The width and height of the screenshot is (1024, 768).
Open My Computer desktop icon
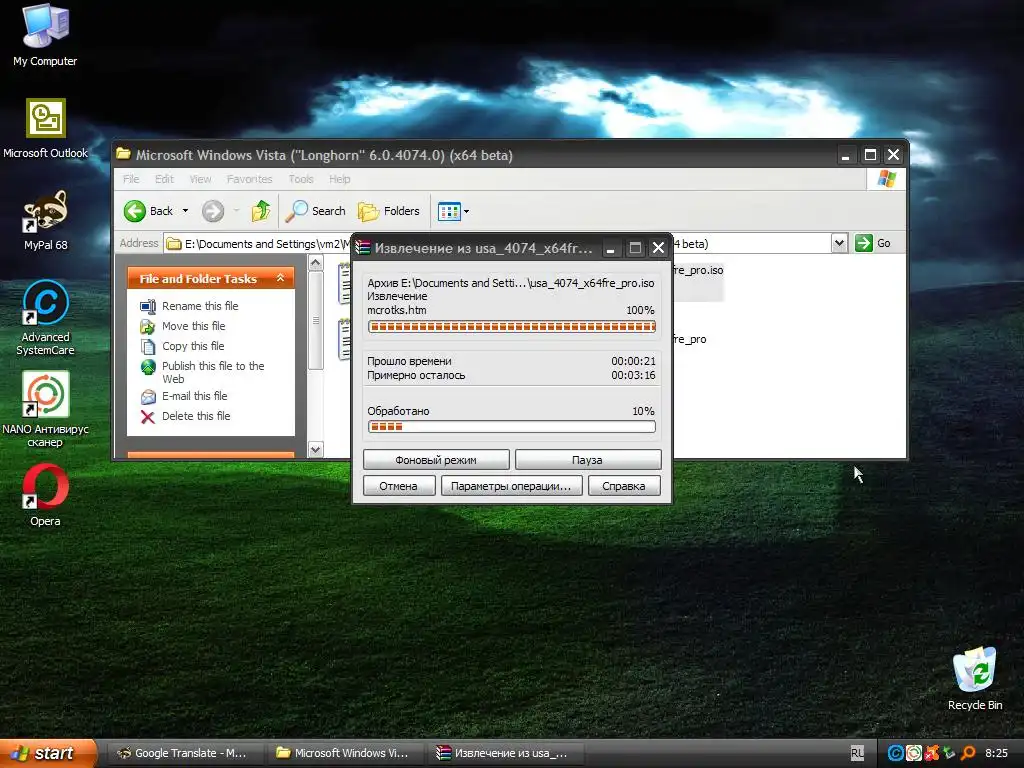pos(45,35)
